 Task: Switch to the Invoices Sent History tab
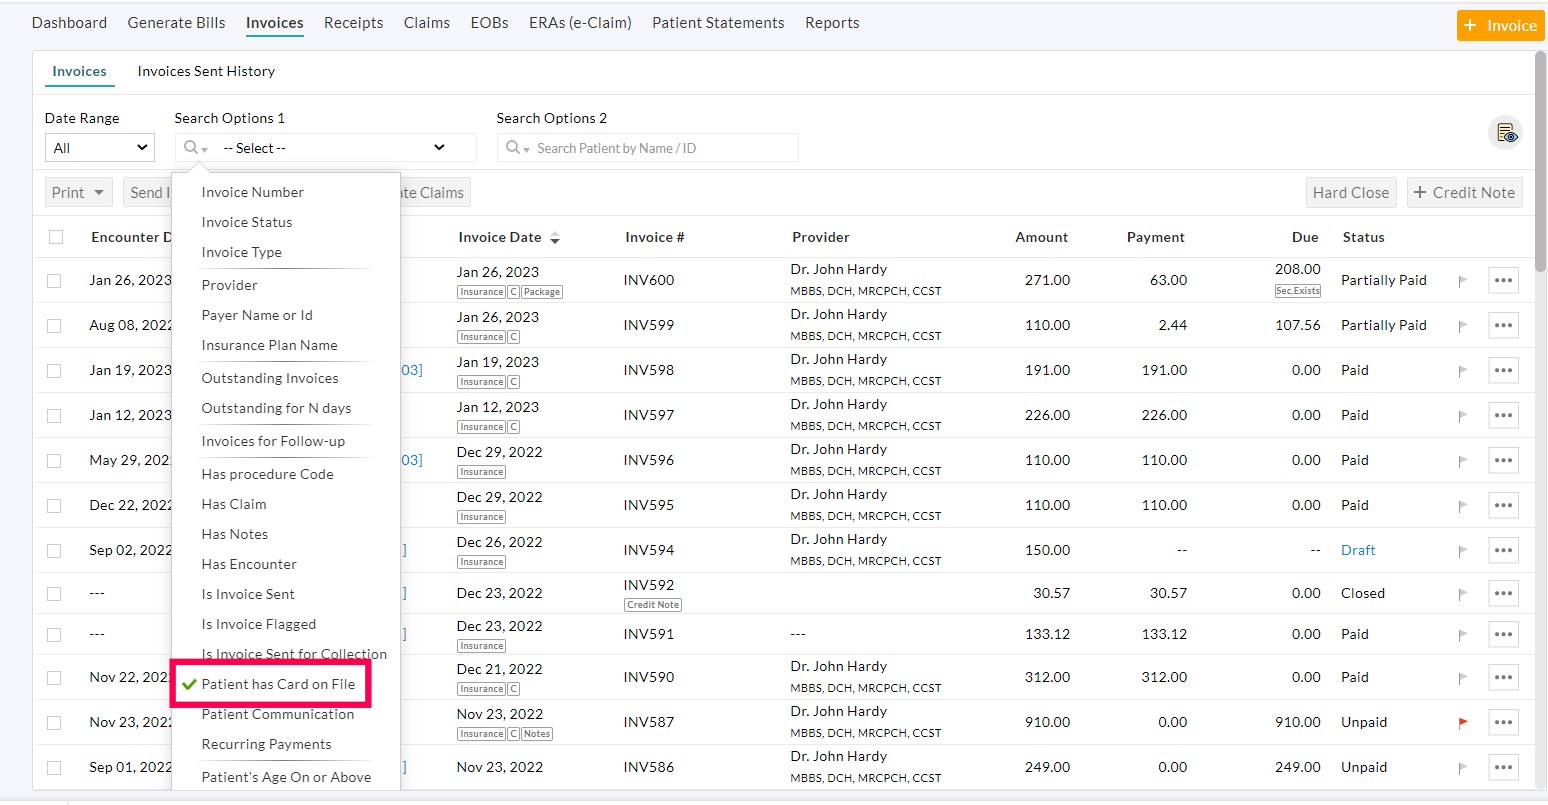click(x=206, y=72)
